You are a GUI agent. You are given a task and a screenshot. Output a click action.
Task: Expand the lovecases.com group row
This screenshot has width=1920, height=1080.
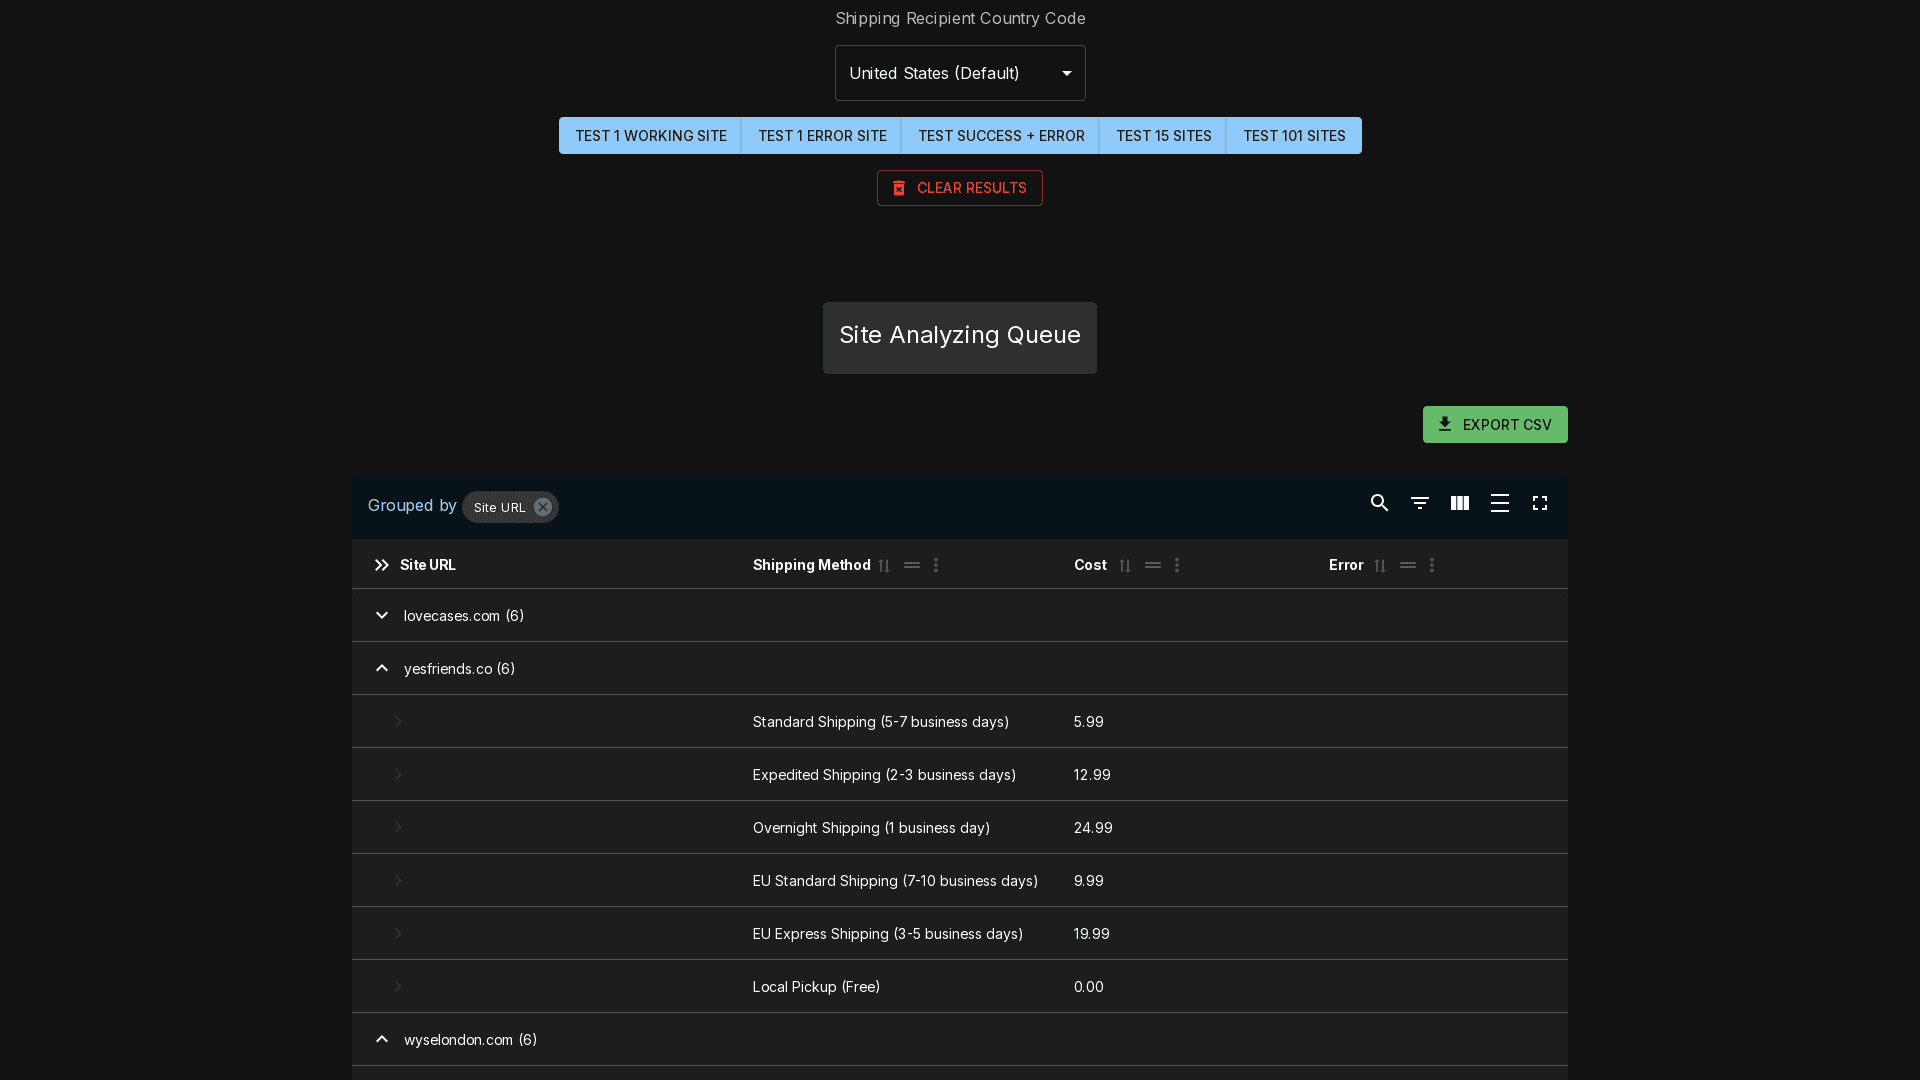tap(382, 616)
